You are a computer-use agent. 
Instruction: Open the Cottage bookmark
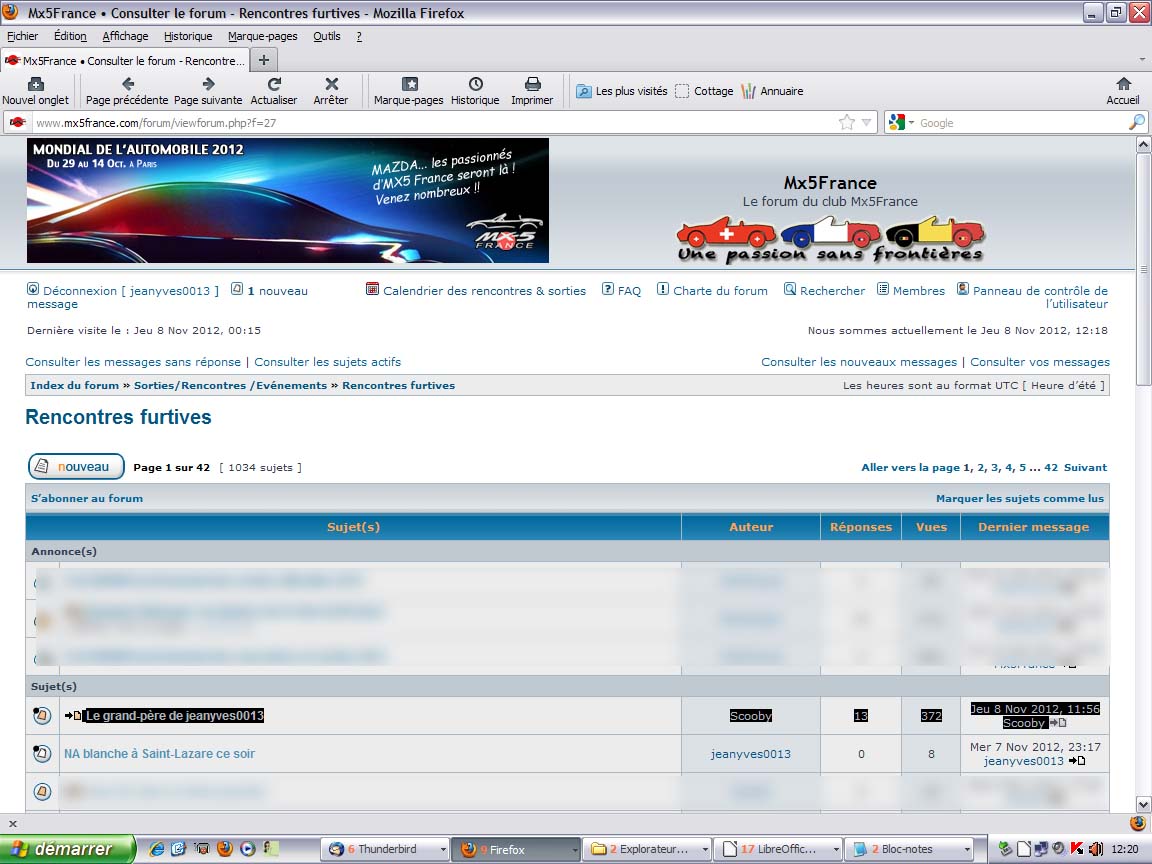(x=704, y=91)
